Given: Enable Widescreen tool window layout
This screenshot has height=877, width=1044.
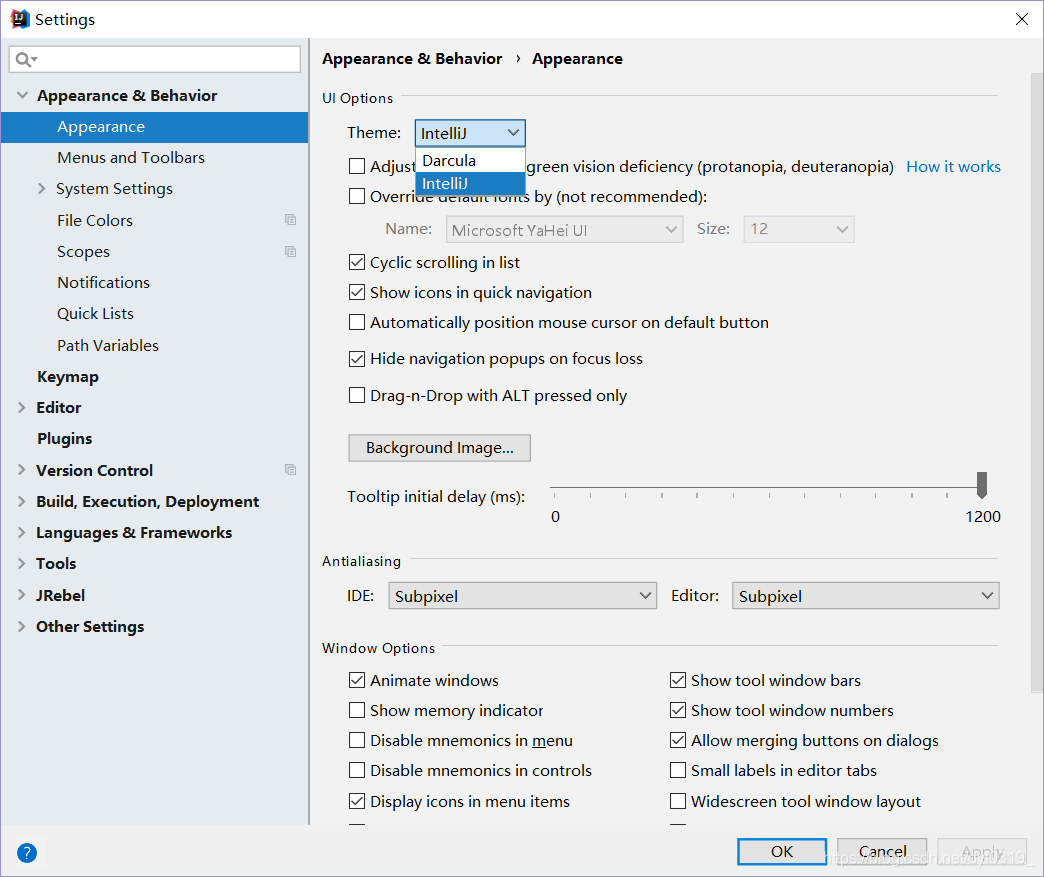Looking at the screenshot, I should (678, 800).
